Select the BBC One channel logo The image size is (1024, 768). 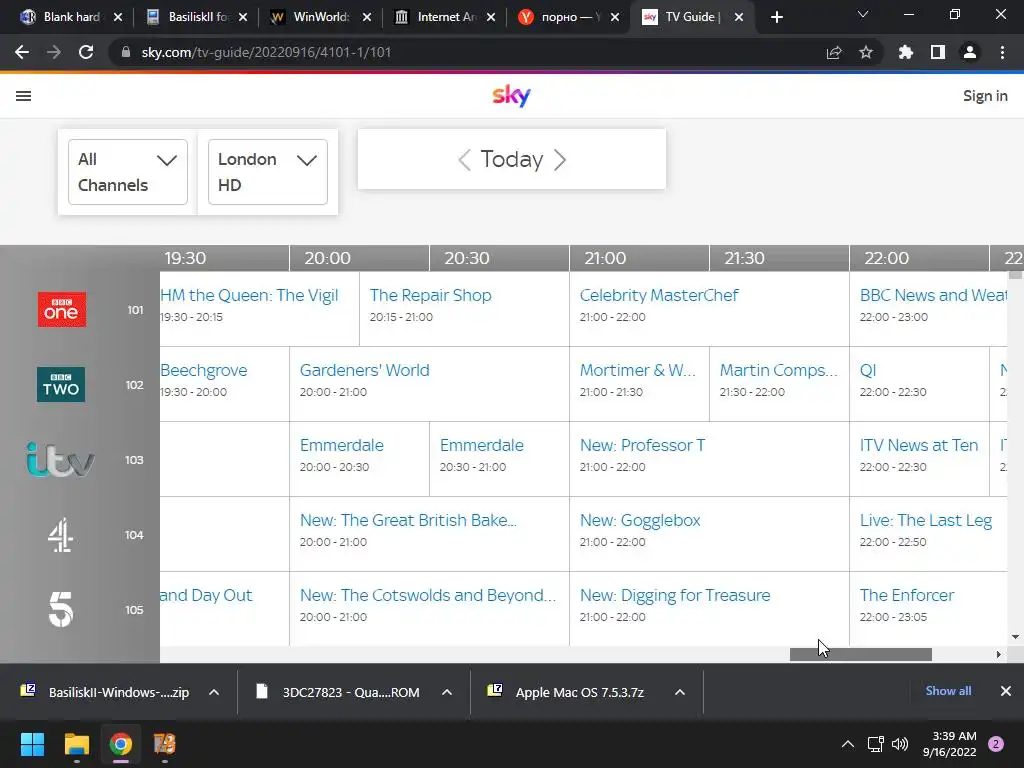click(61, 310)
